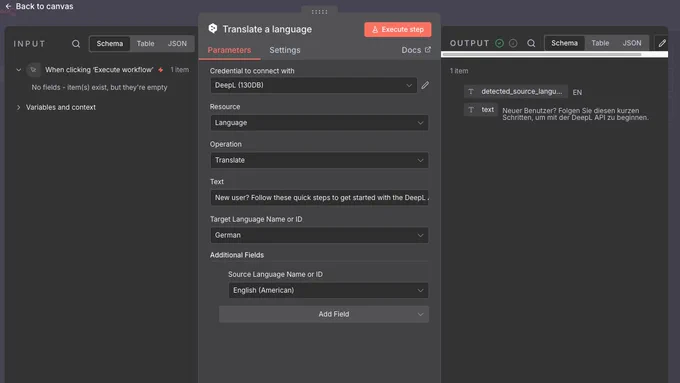
Task: Select the Table view in the OUTPUT panel
Action: (600, 43)
